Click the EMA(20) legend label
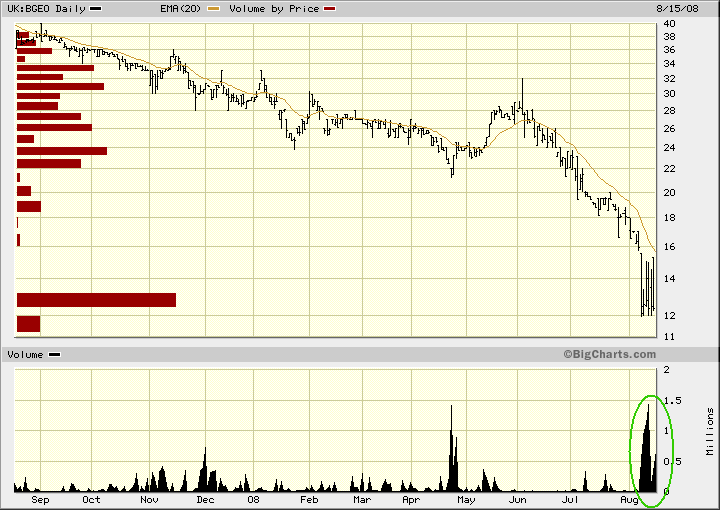This screenshot has width=720, height=510. (181, 8)
